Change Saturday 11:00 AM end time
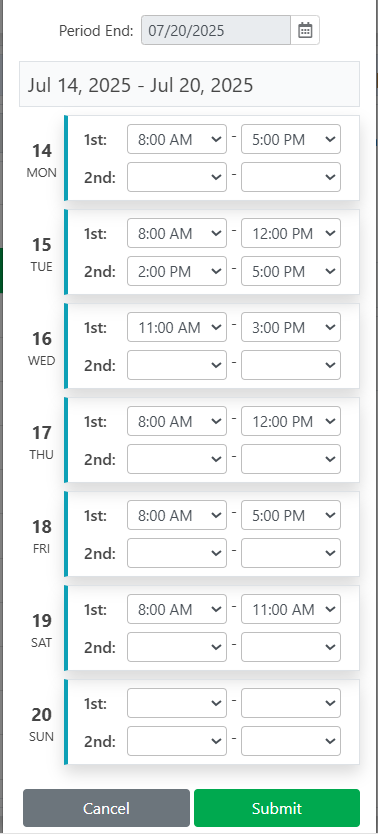The height and width of the screenshot is (834, 378). [291, 609]
